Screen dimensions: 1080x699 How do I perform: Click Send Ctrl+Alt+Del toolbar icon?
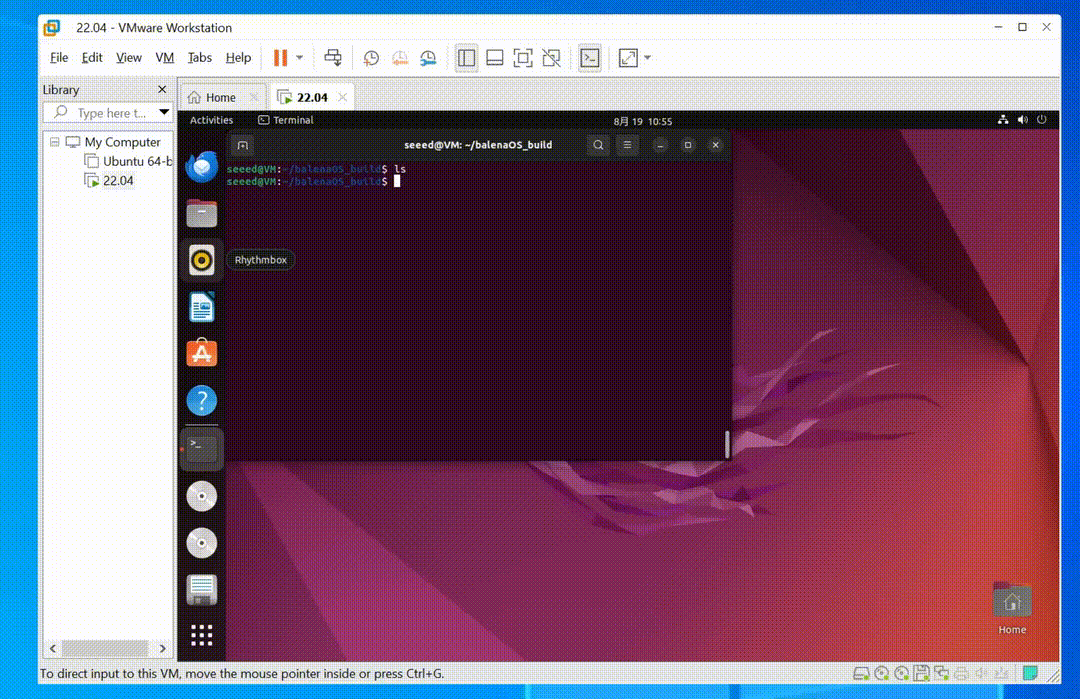334,58
